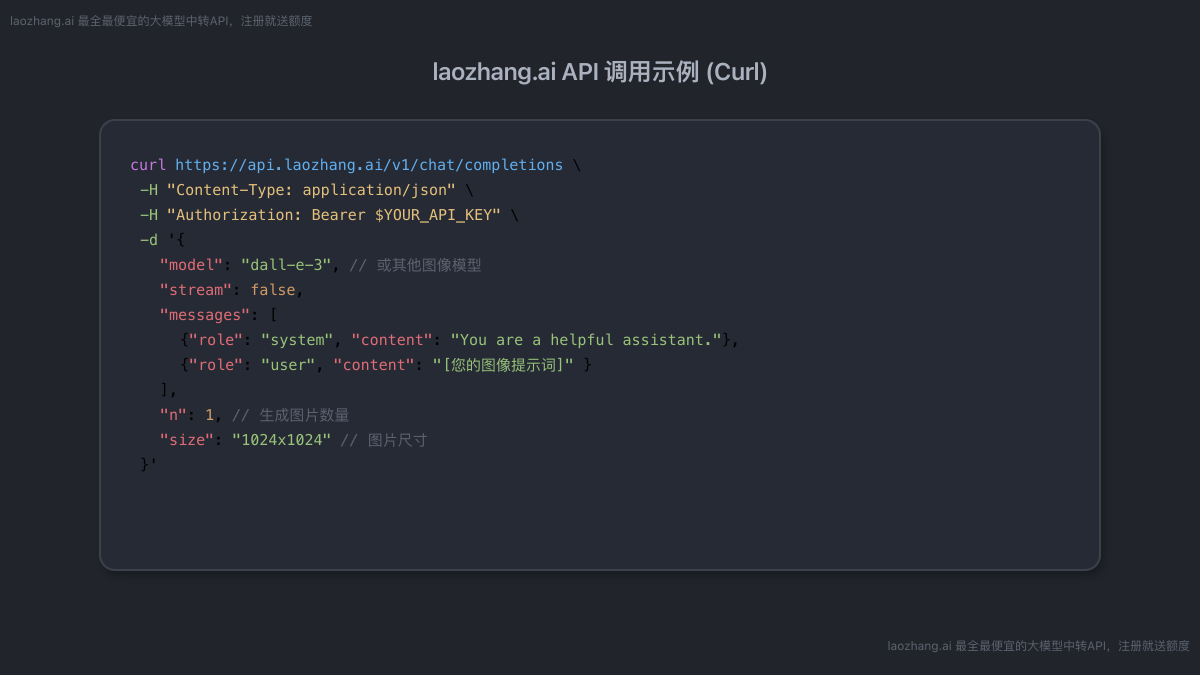The image size is (1200, 675).
Task: Click the URL https://api.laozhang.ai/v1/chat/completions
Action: coord(369,165)
